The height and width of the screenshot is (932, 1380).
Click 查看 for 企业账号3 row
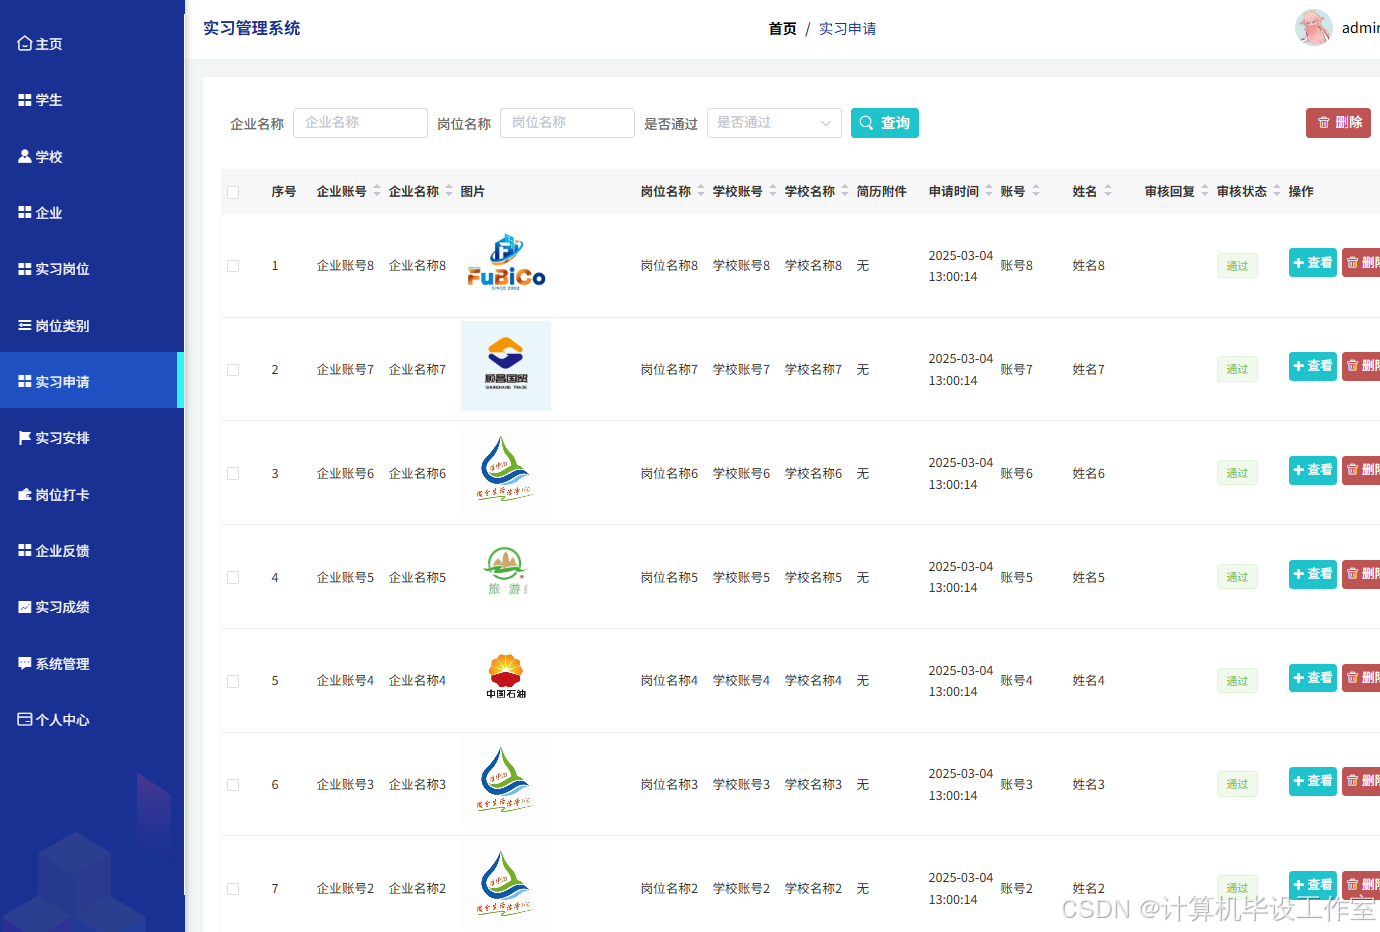point(1313,781)
